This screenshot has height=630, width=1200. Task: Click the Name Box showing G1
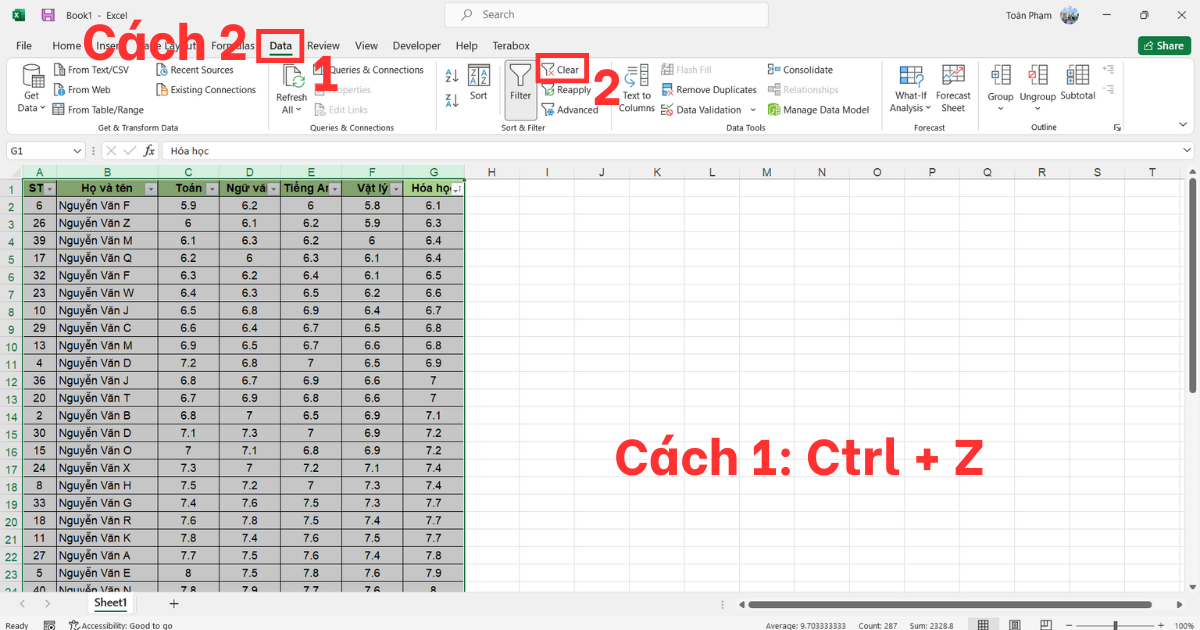[x=38, y=151]
